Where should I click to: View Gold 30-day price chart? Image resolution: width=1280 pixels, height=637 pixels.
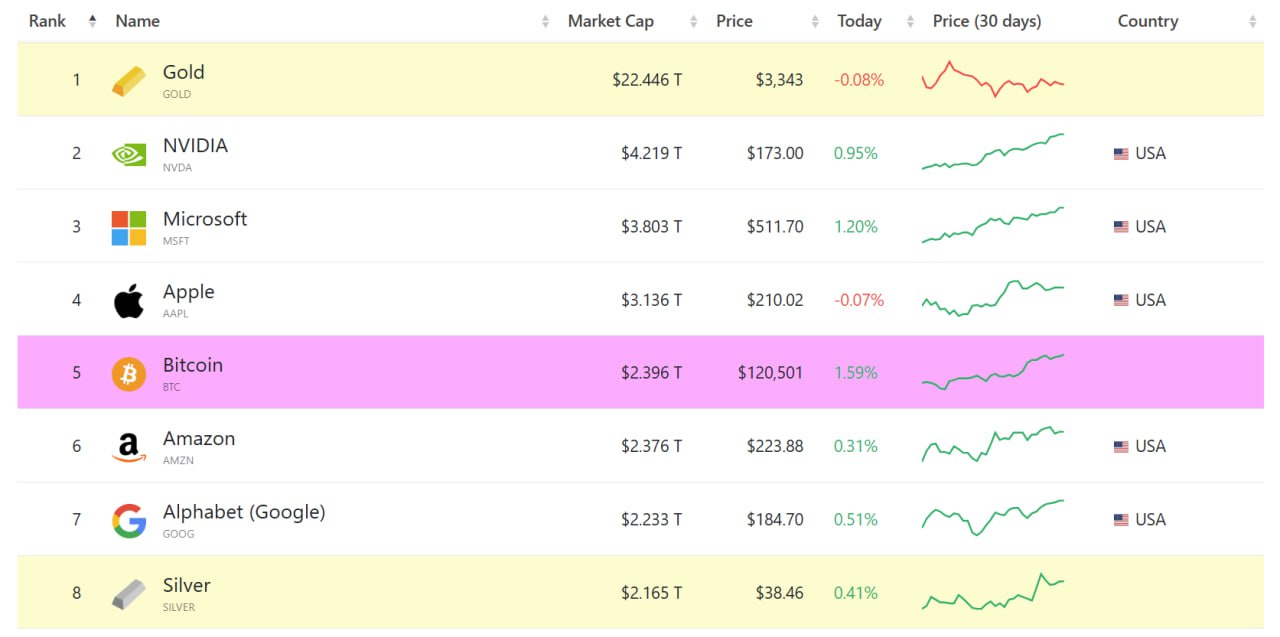(993, 79)
